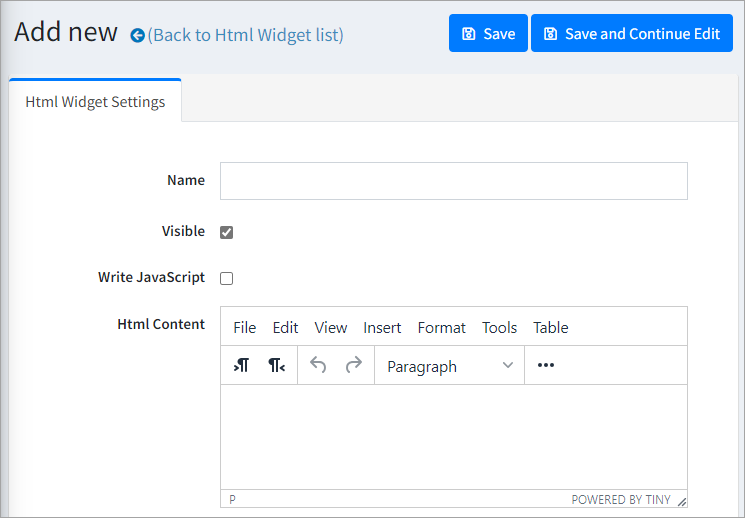The height and width of the screenshot is (518, 745).
Task: Click the Save button
Action: [x=488, y=33]
